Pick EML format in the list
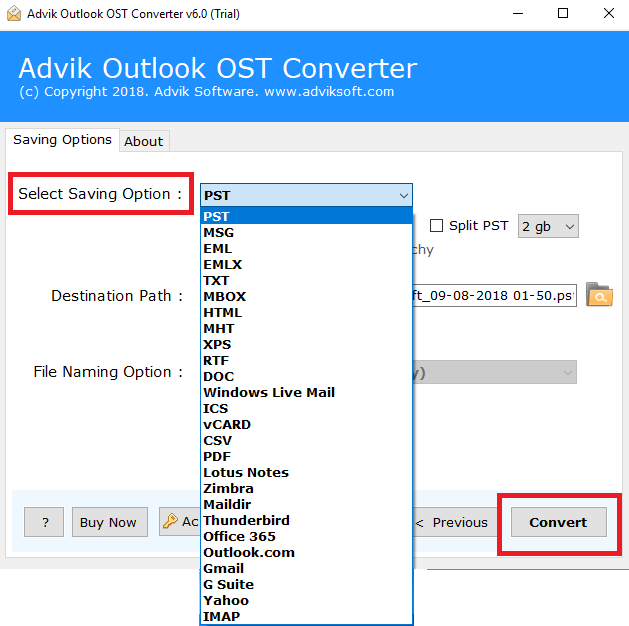The width and height of the screenshot is (629, 626). (x=306, y=248)
